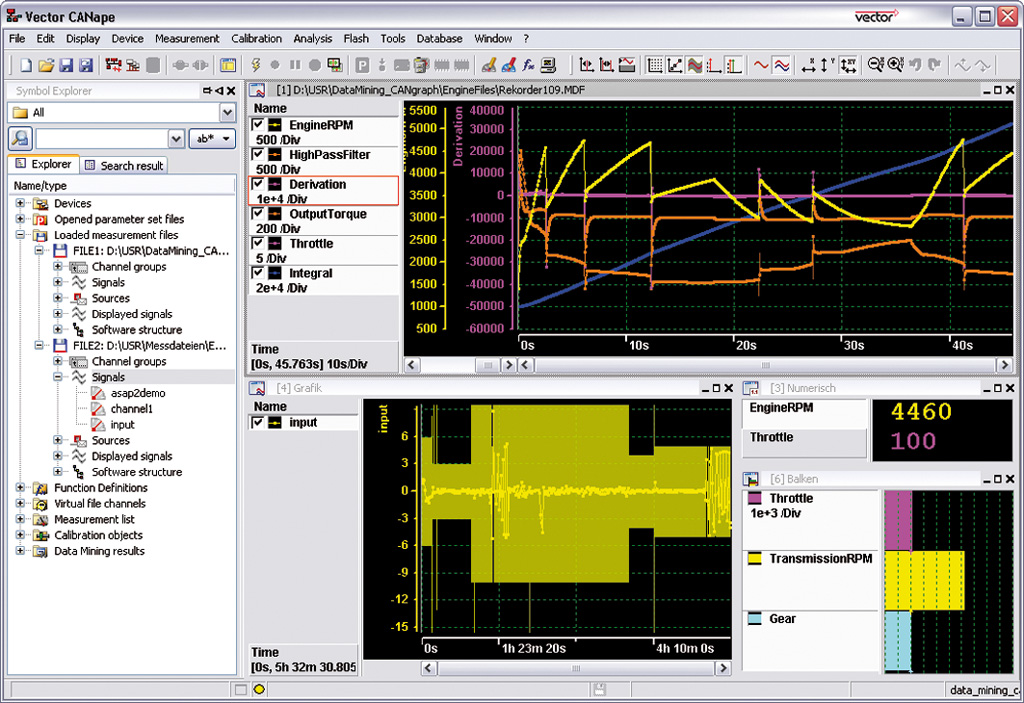Open the Calibration menu
Viewport: 1024px width, 703px height.
256,39
